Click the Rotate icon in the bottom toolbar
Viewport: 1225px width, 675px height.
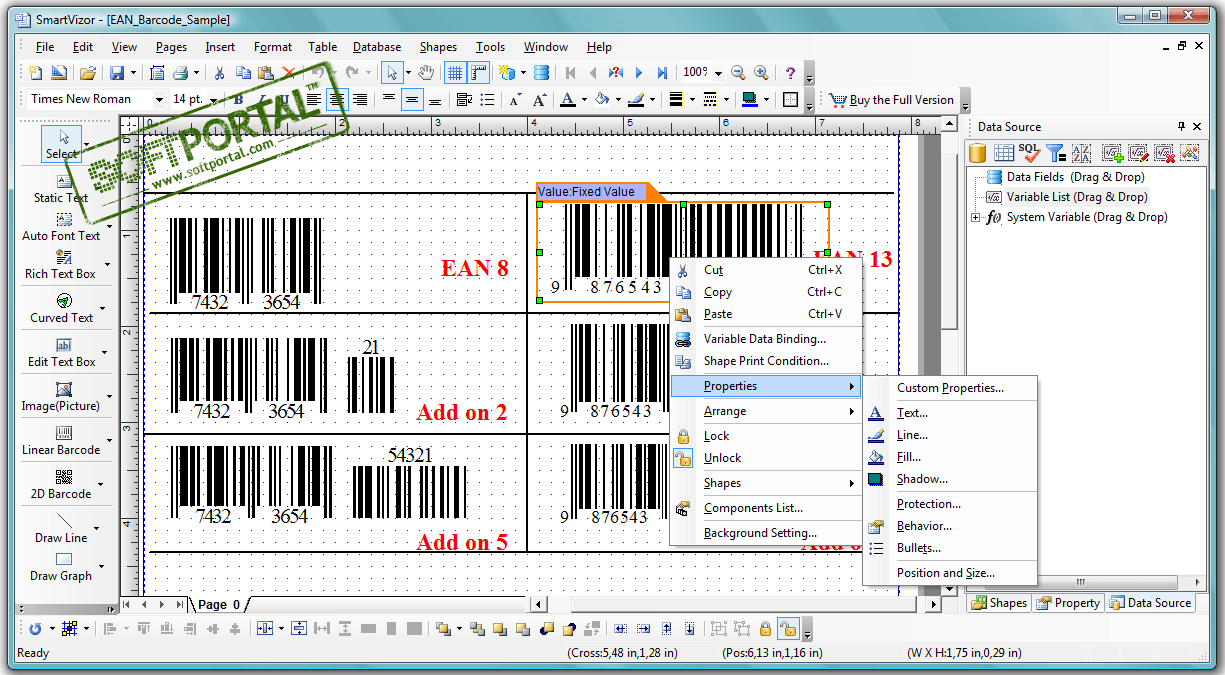36,629
